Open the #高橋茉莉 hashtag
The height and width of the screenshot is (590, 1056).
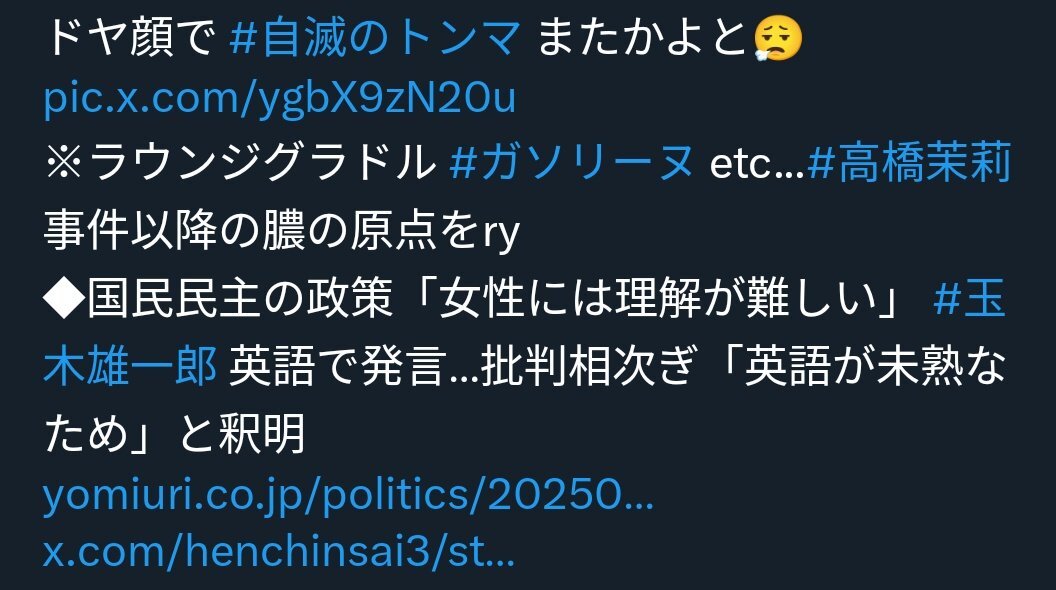(x=909, y=163)
